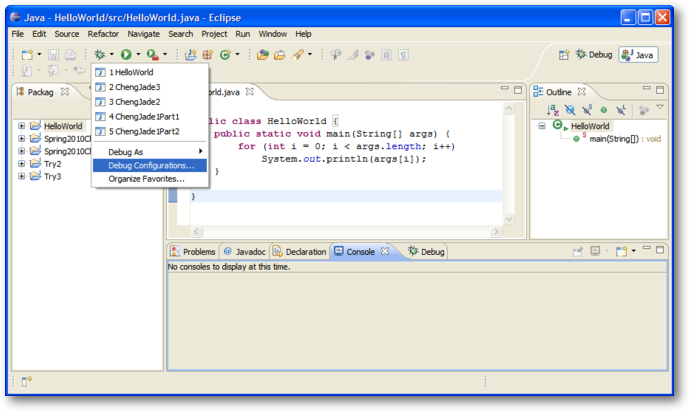Click the Display Selected Console icon

tap(595, 251)
